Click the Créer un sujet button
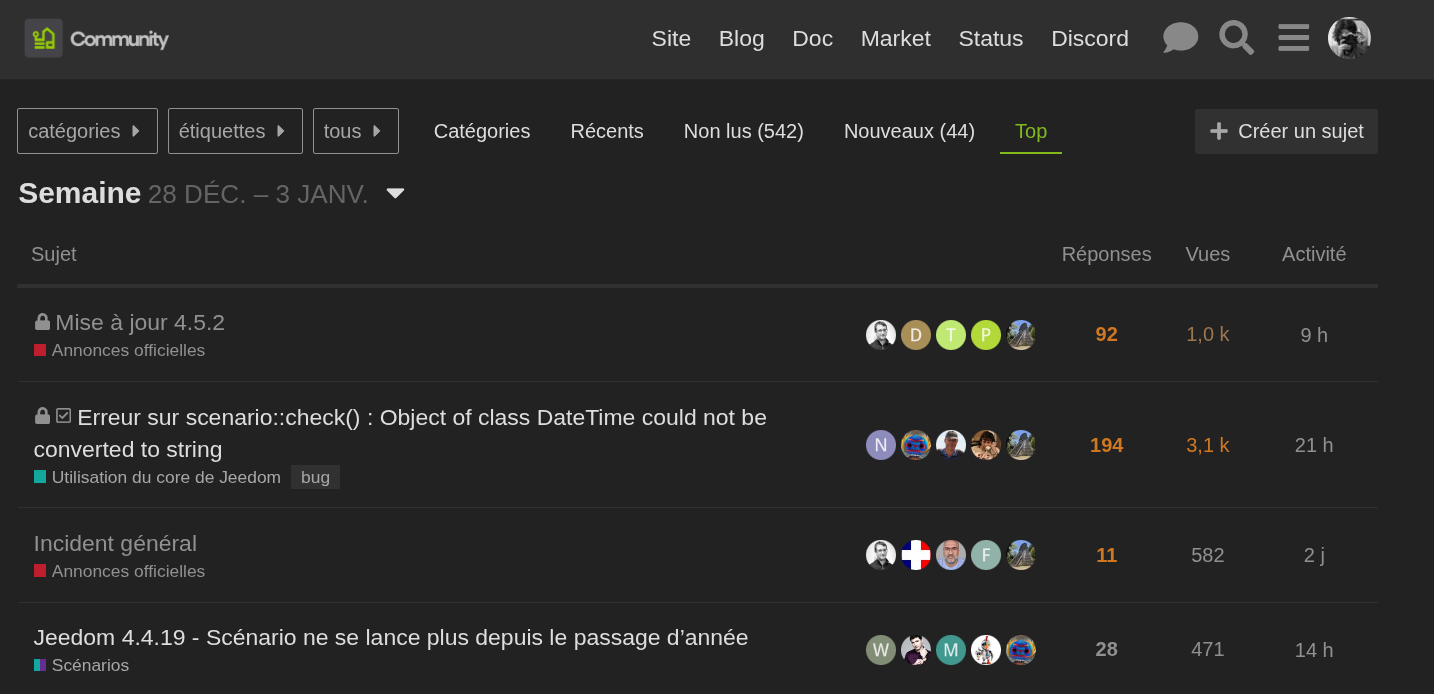 click(1285, 131)
